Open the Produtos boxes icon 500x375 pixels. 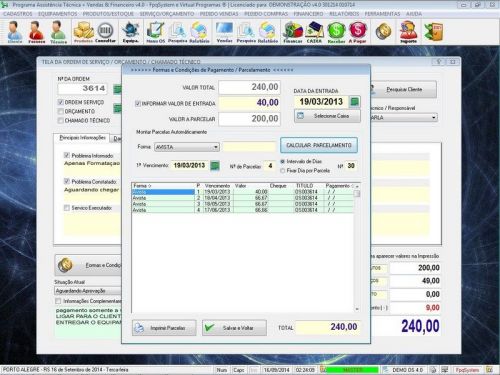tap(83, 32)
